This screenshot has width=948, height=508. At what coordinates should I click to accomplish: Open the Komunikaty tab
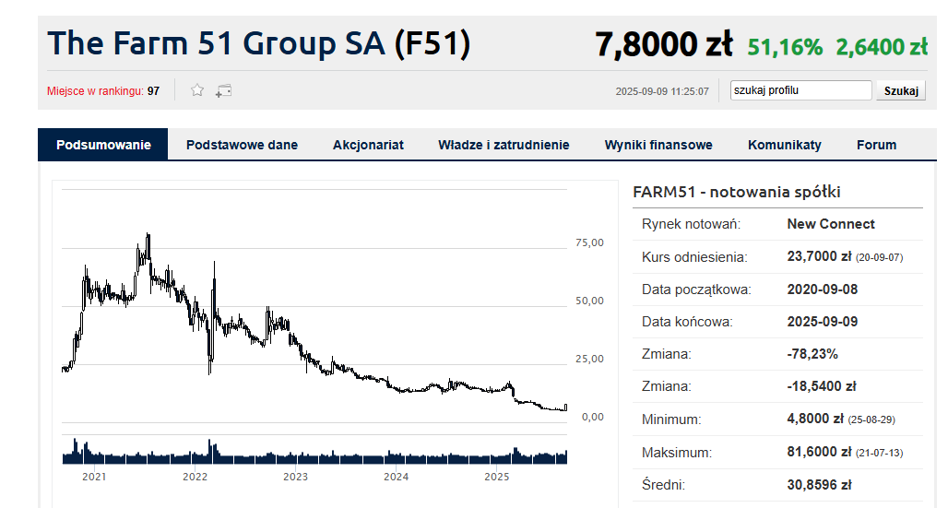point(784,145)
